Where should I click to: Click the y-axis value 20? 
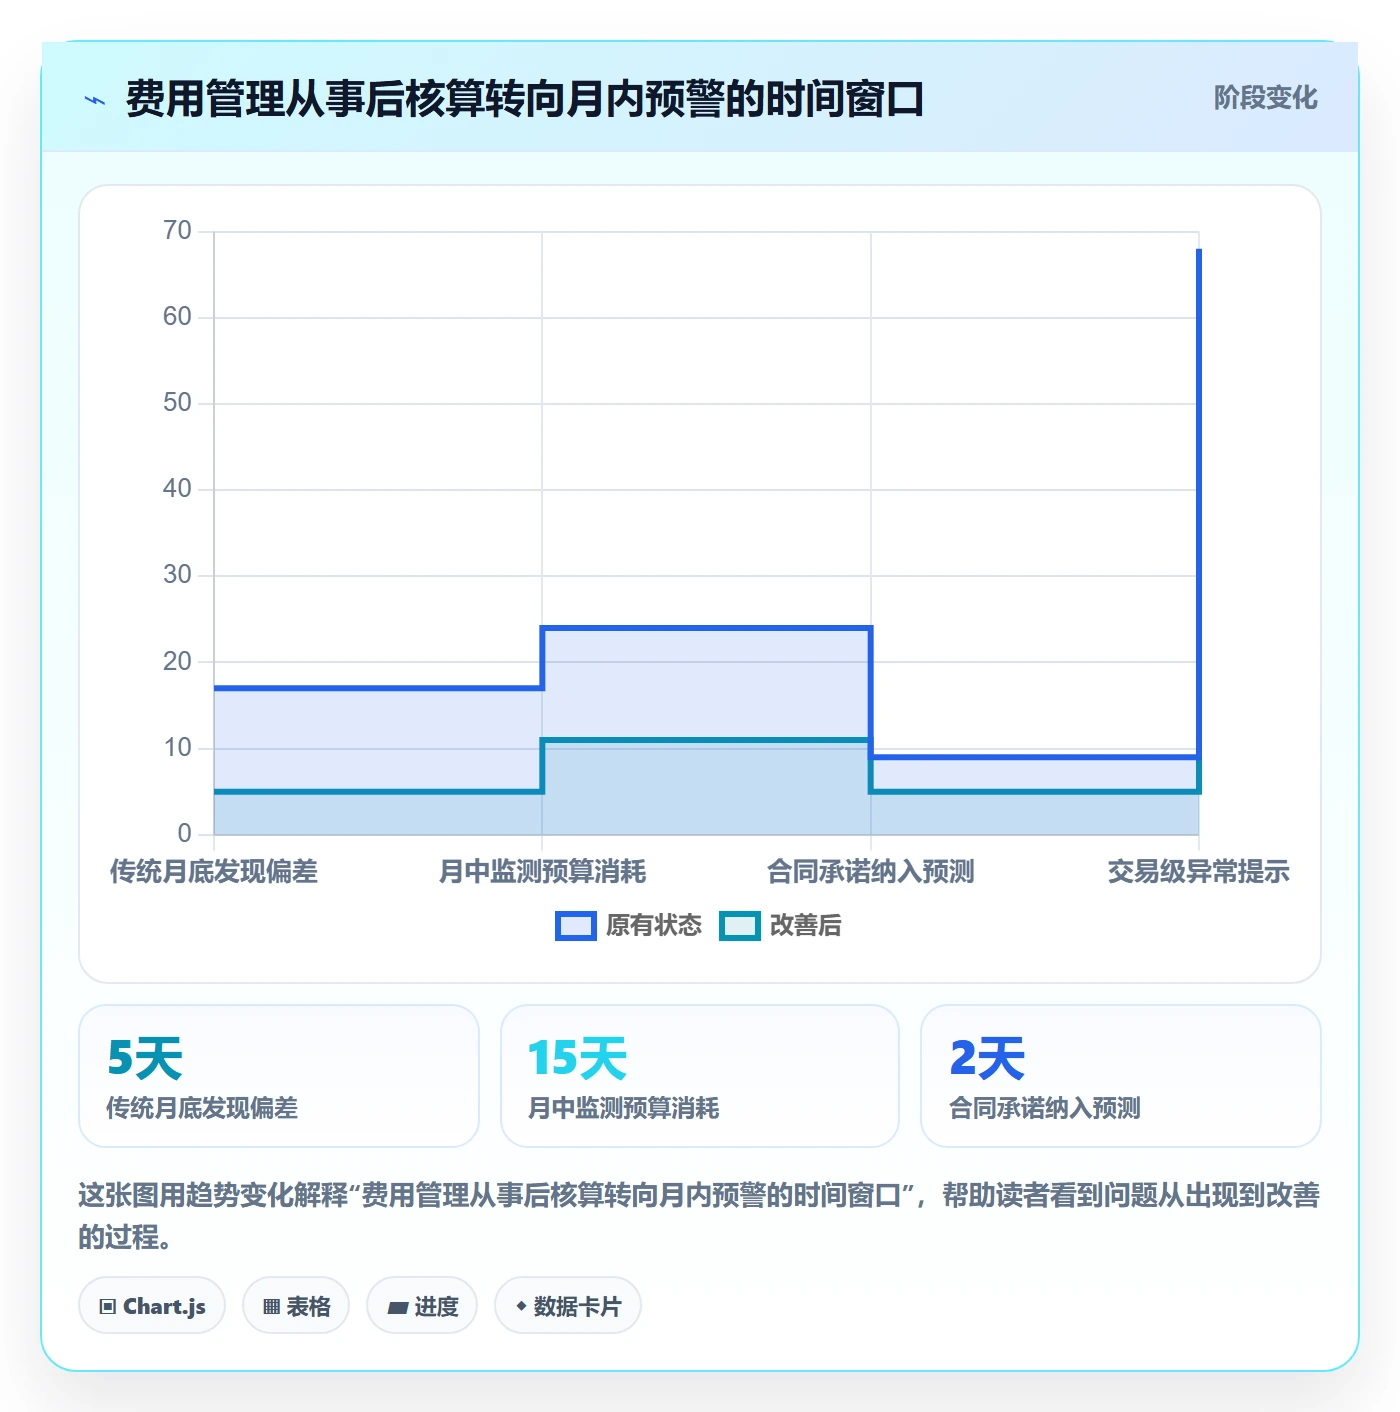pos(177,662)
